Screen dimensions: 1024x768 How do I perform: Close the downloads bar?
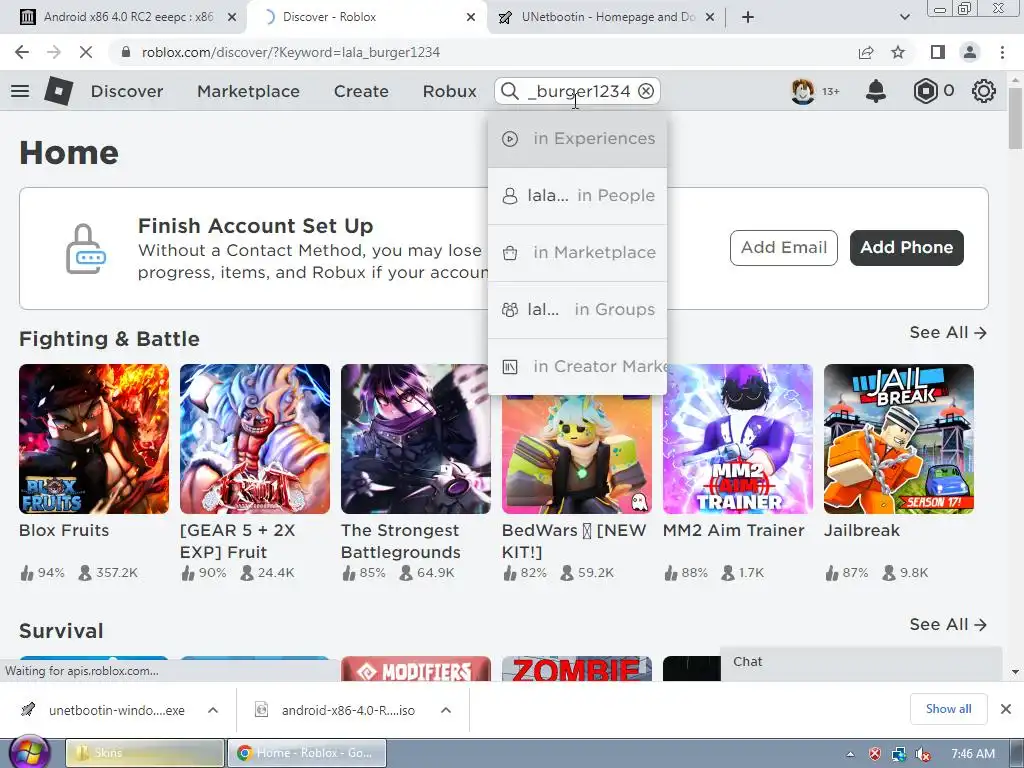click(x=1006, y=709)
